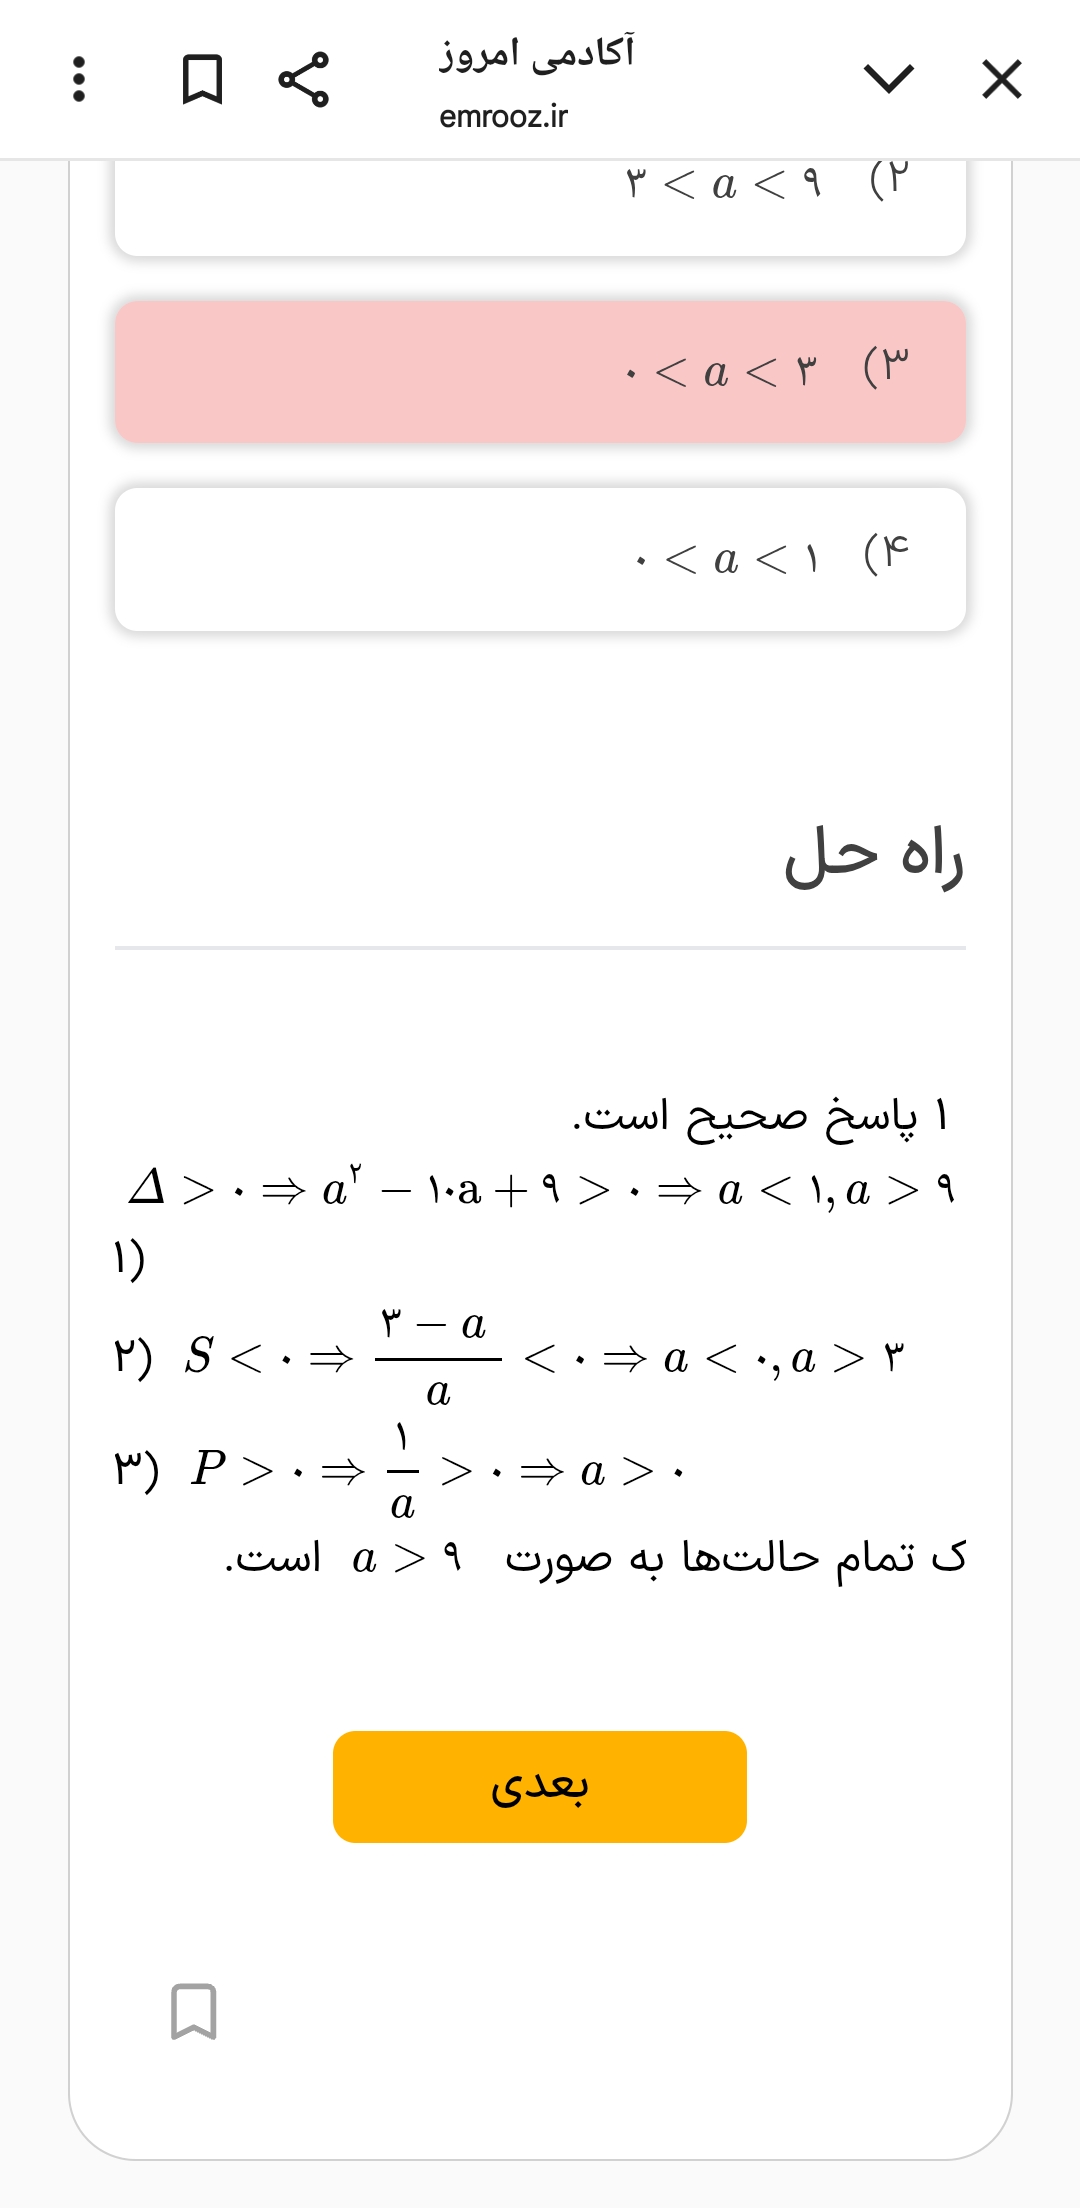This screenshot has width=1080, height=2208.
Task: Choose answer option ۴ (۰ < a < ۱)
Action: pos(540,559)
